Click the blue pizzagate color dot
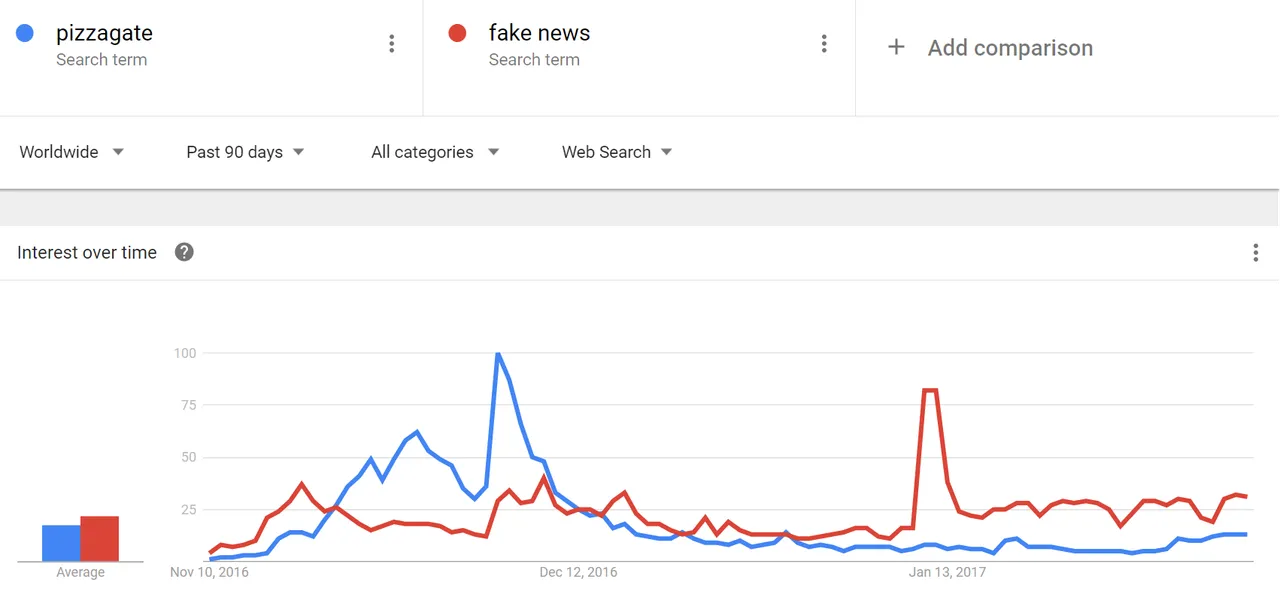Screen dimensions: 1280x612 [x=25, y=33]
